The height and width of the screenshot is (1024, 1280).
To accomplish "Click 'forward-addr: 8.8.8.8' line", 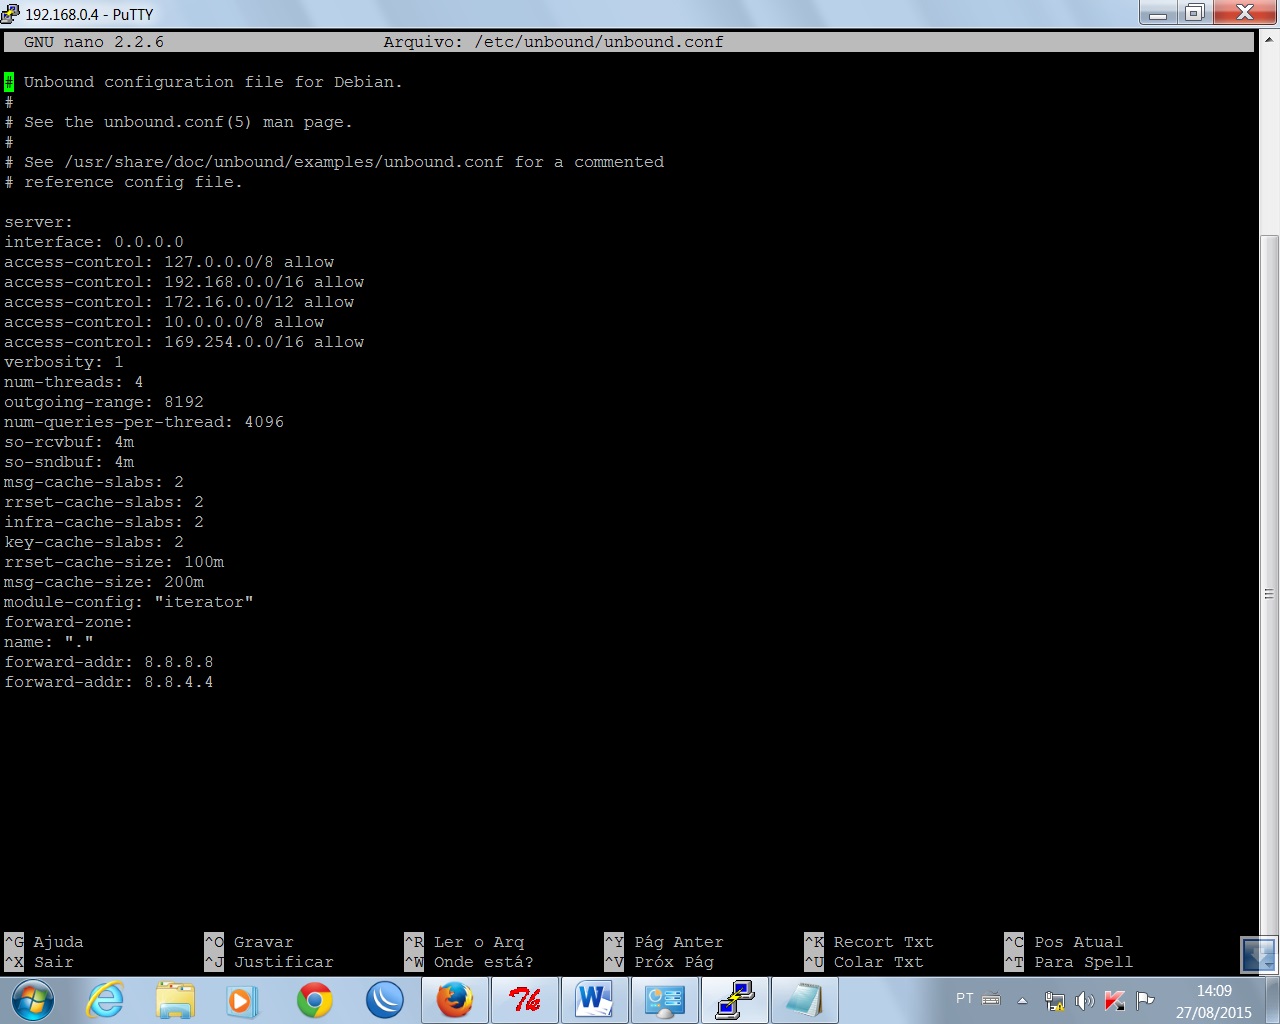I will tap(109, 662).
